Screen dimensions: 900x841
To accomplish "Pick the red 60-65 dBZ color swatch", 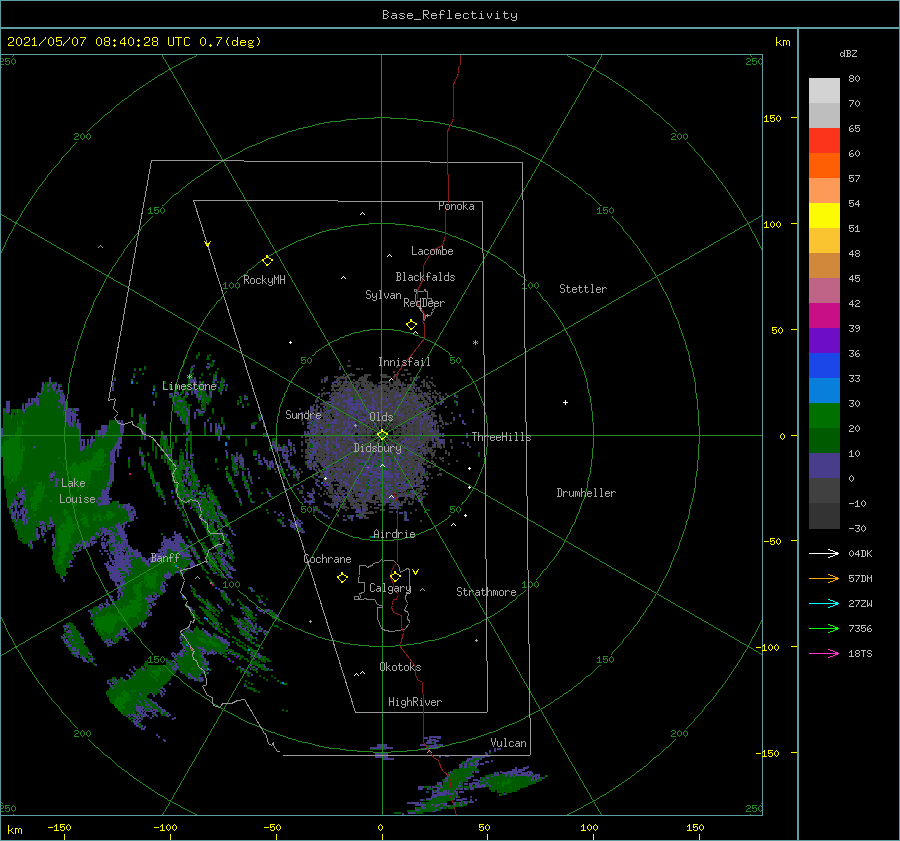I will (824, 140).
